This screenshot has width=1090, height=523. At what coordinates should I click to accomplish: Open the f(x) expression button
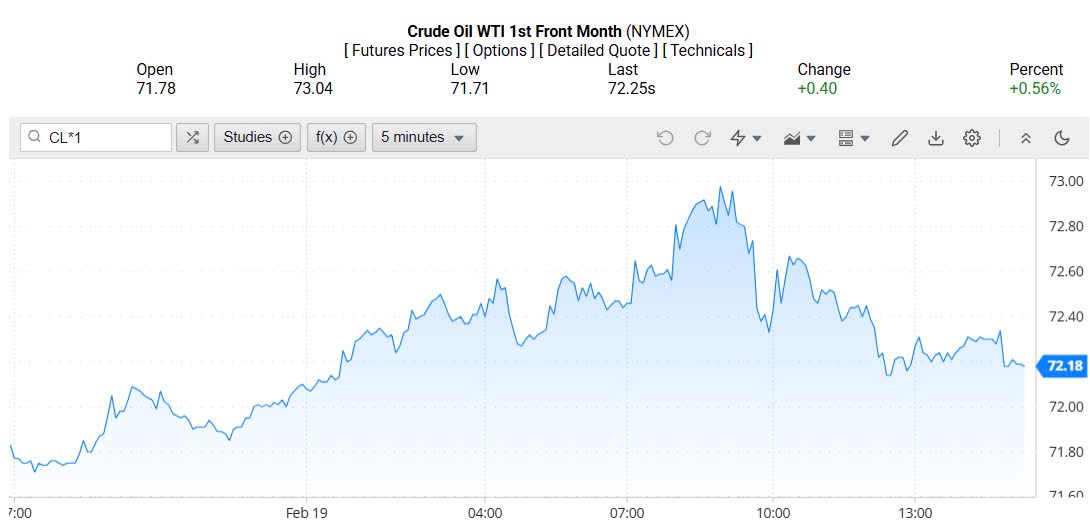(x=336, y=138)
